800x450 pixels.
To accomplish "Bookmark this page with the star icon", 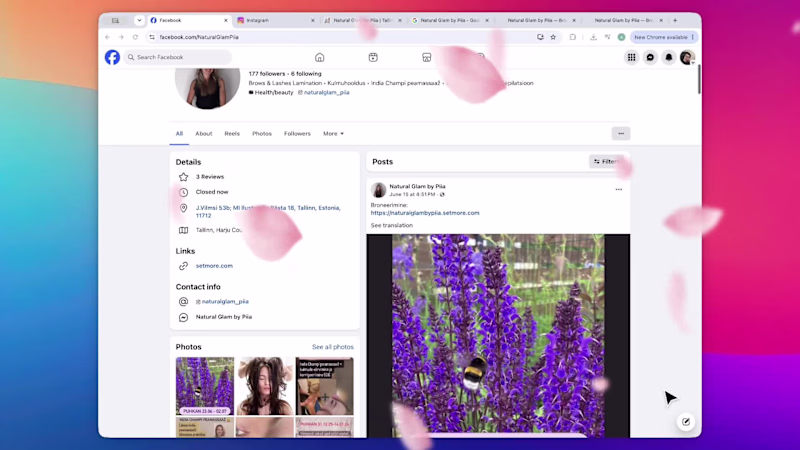I will pyautogui.click(x=553, y=37).
